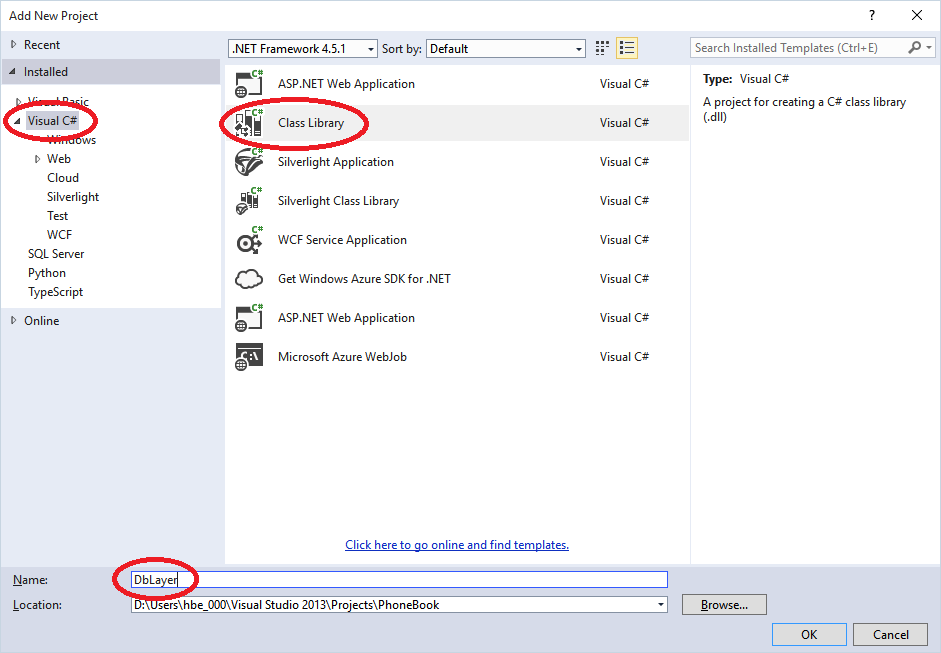Select the TypeScript category
941x653 pixels.
55,292
